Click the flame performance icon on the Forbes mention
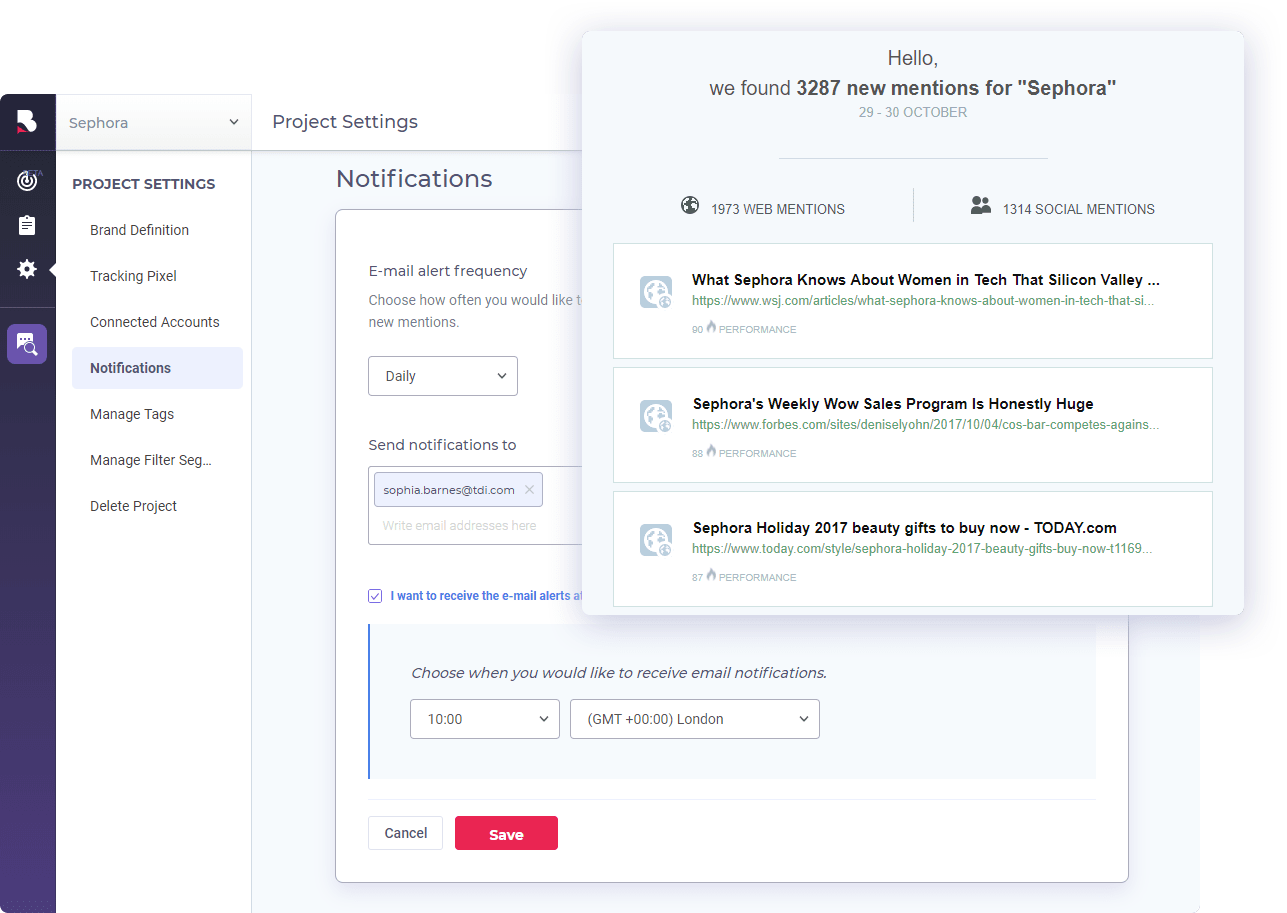The image size is (1287, 913). point(710,451)
